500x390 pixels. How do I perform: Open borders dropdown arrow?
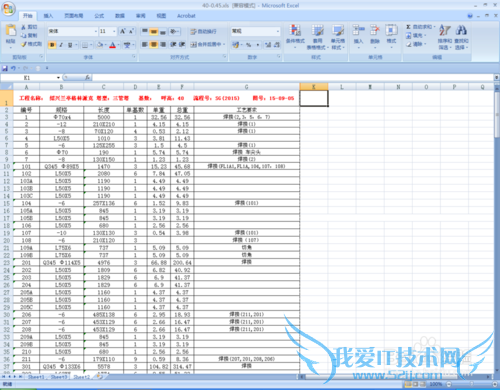(91, 45)
